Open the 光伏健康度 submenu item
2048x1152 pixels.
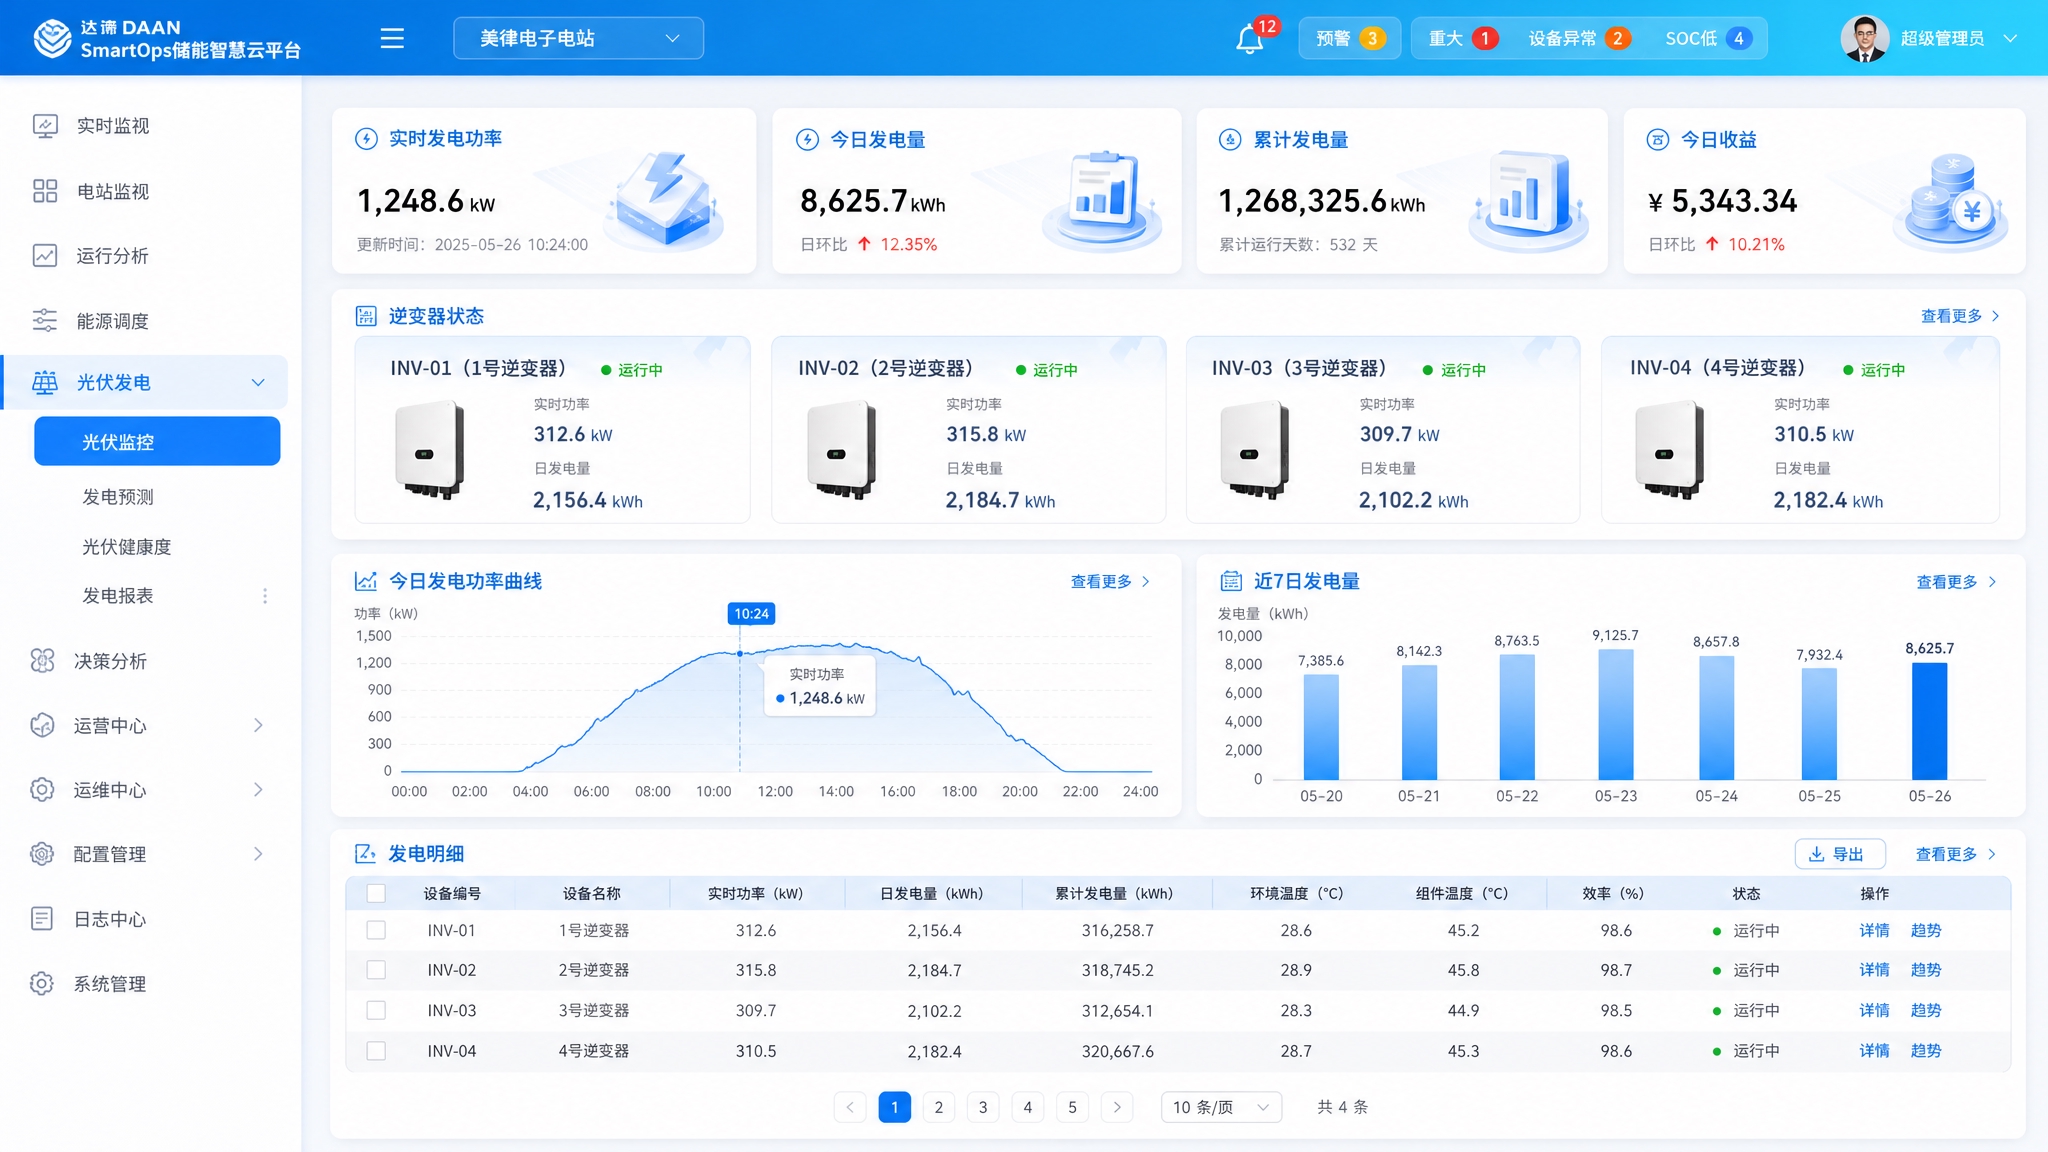127,547
